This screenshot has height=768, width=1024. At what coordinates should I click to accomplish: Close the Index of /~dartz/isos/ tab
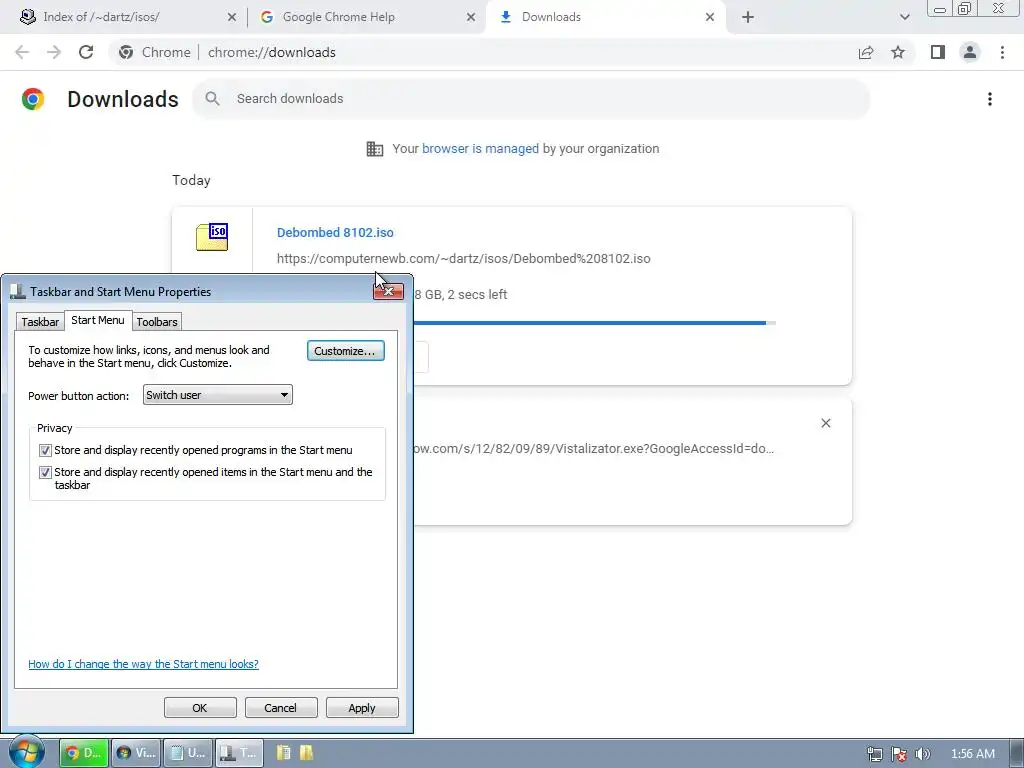232,17
